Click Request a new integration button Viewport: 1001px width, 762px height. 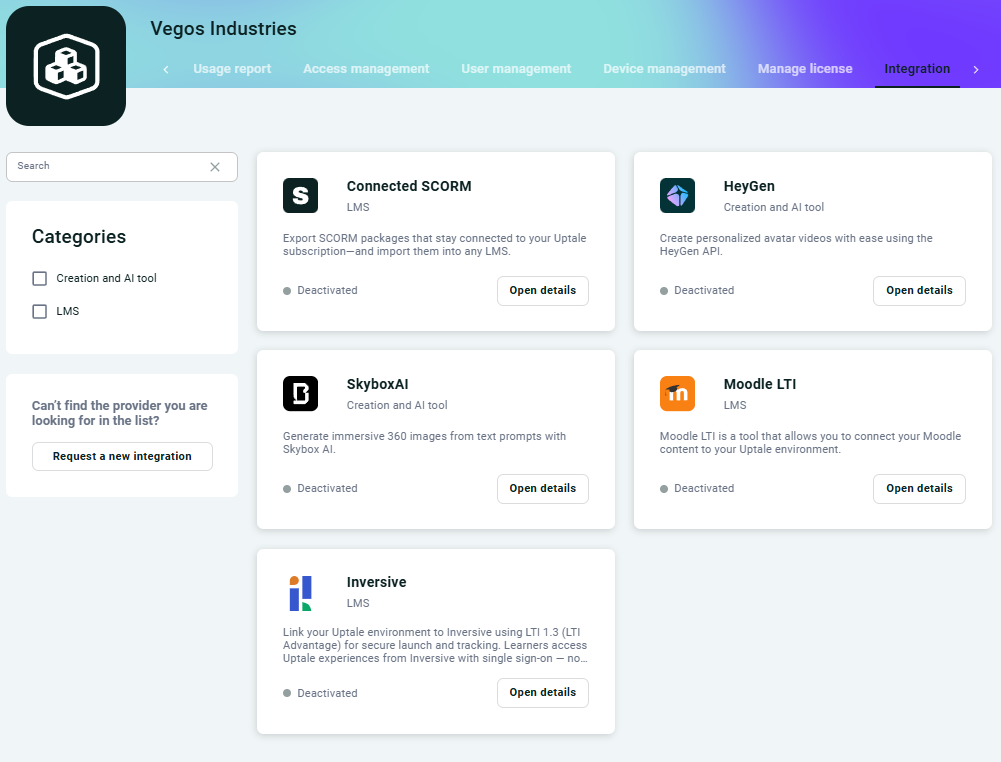tap(122, 456)
